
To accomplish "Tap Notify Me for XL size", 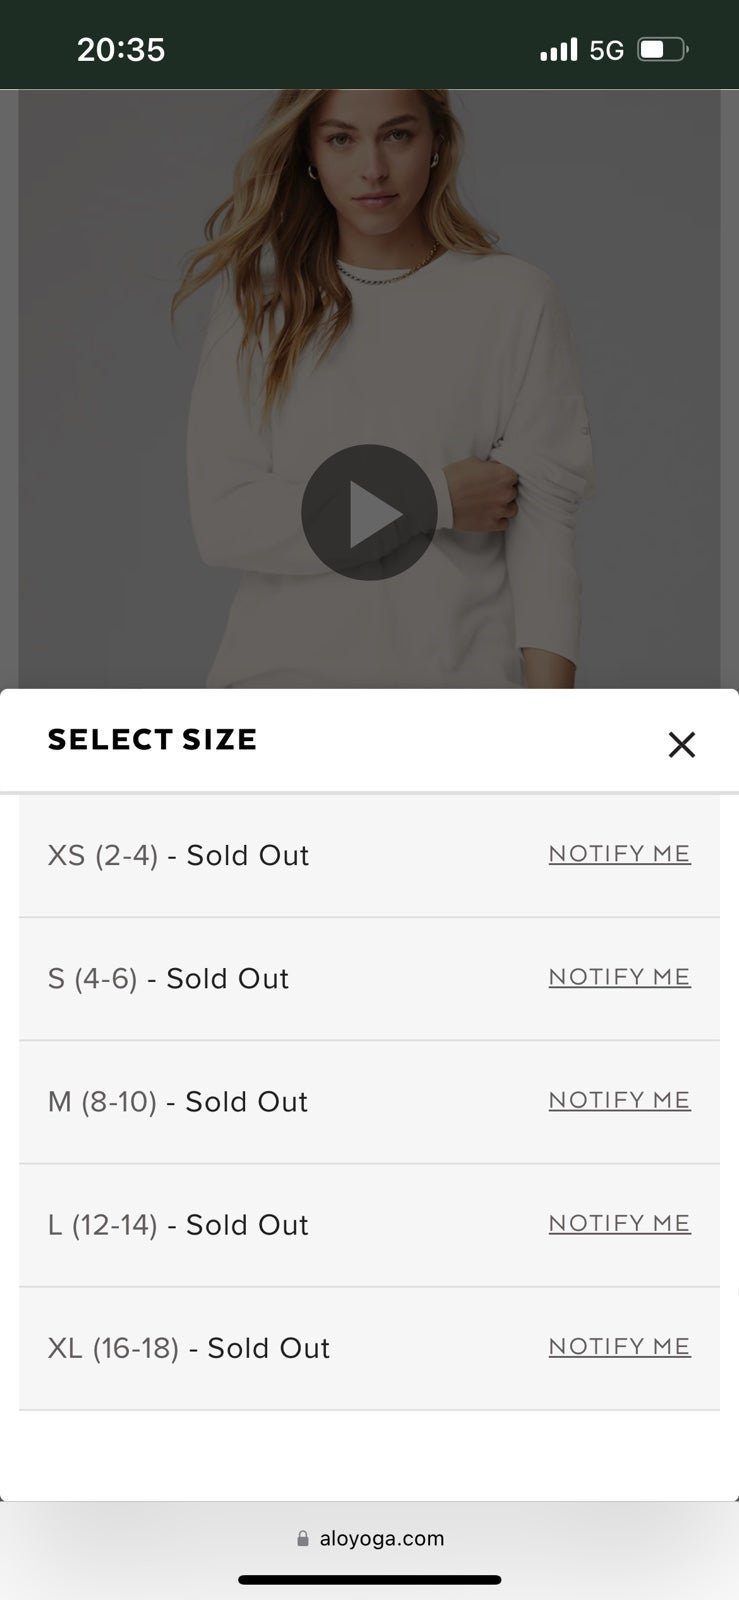I will [619, 1346].
